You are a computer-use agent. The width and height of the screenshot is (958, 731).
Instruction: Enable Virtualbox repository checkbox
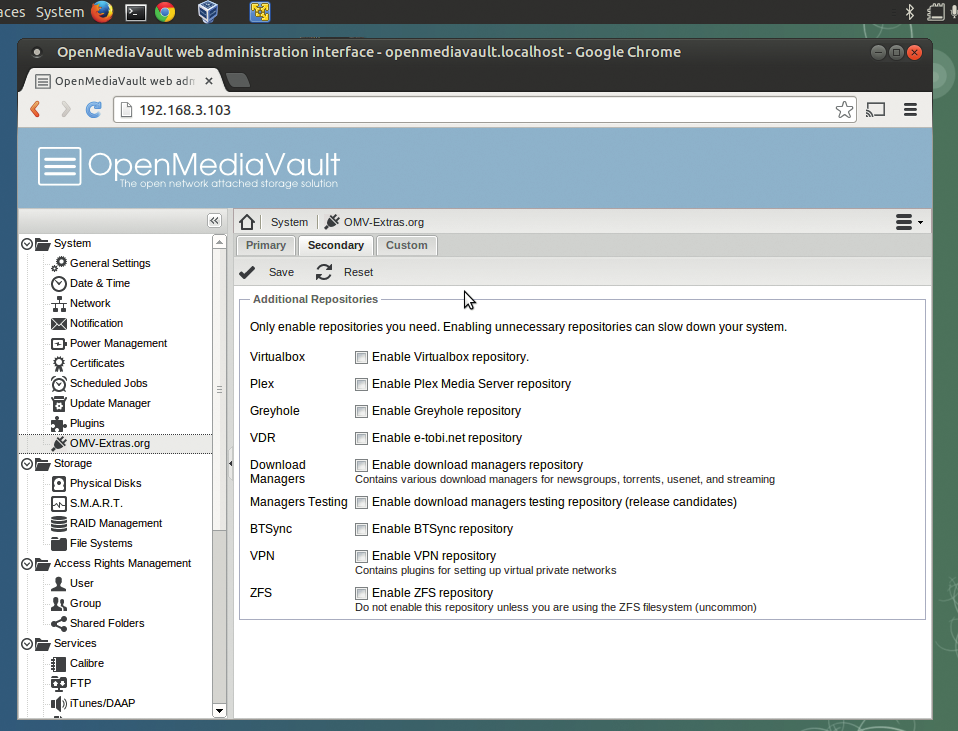point(361,358)
